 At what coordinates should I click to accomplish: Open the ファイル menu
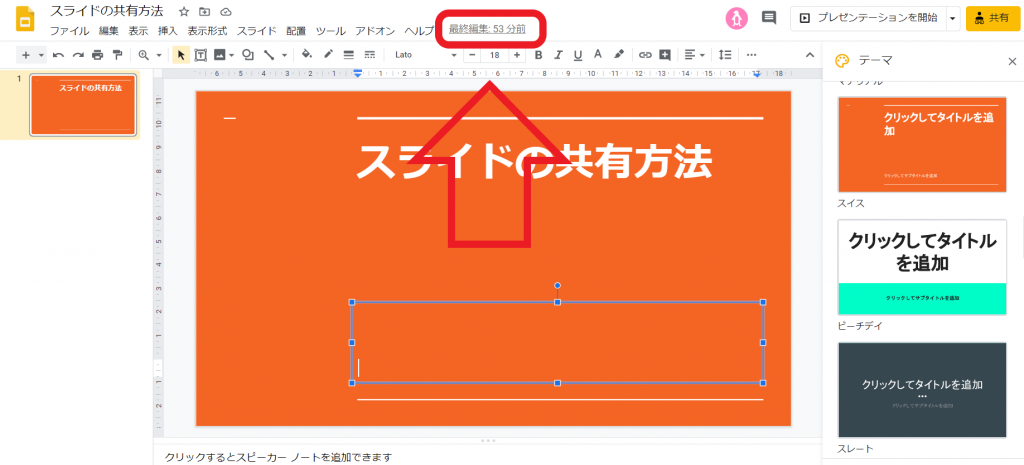[x=70, y=31]
